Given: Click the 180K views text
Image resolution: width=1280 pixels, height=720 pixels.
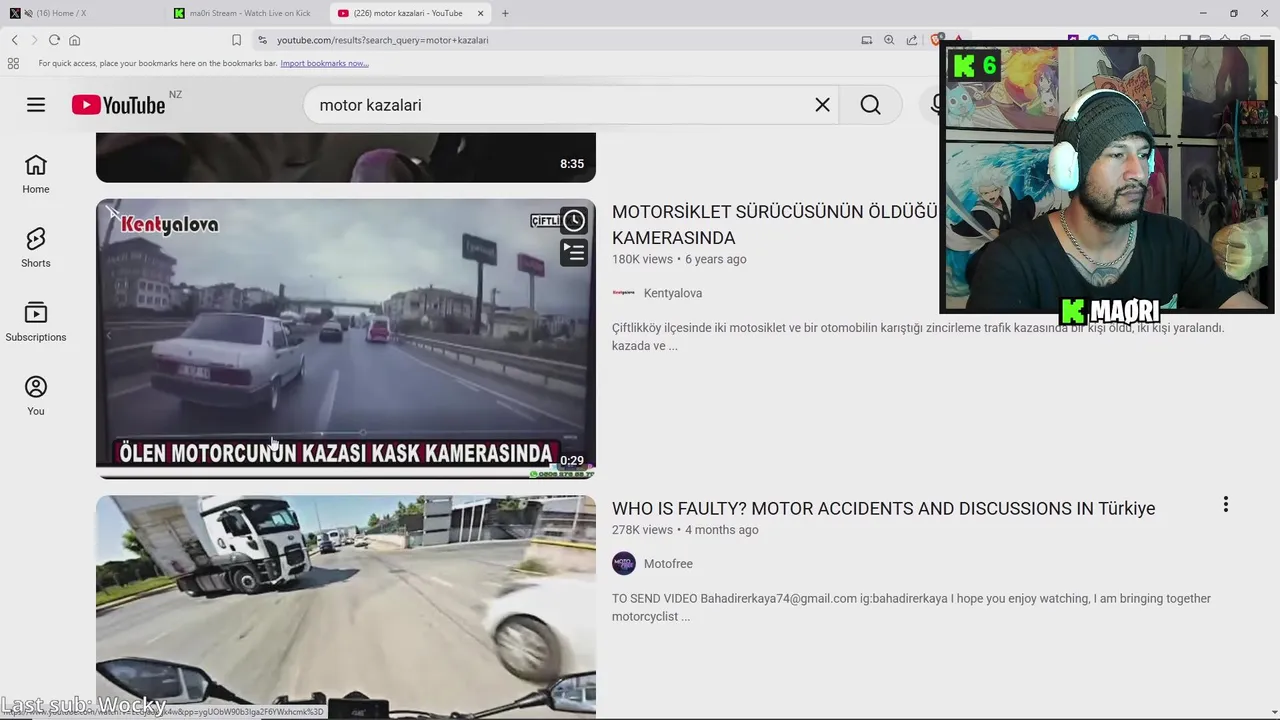Looking at the screenshot, I should point(642,259).
